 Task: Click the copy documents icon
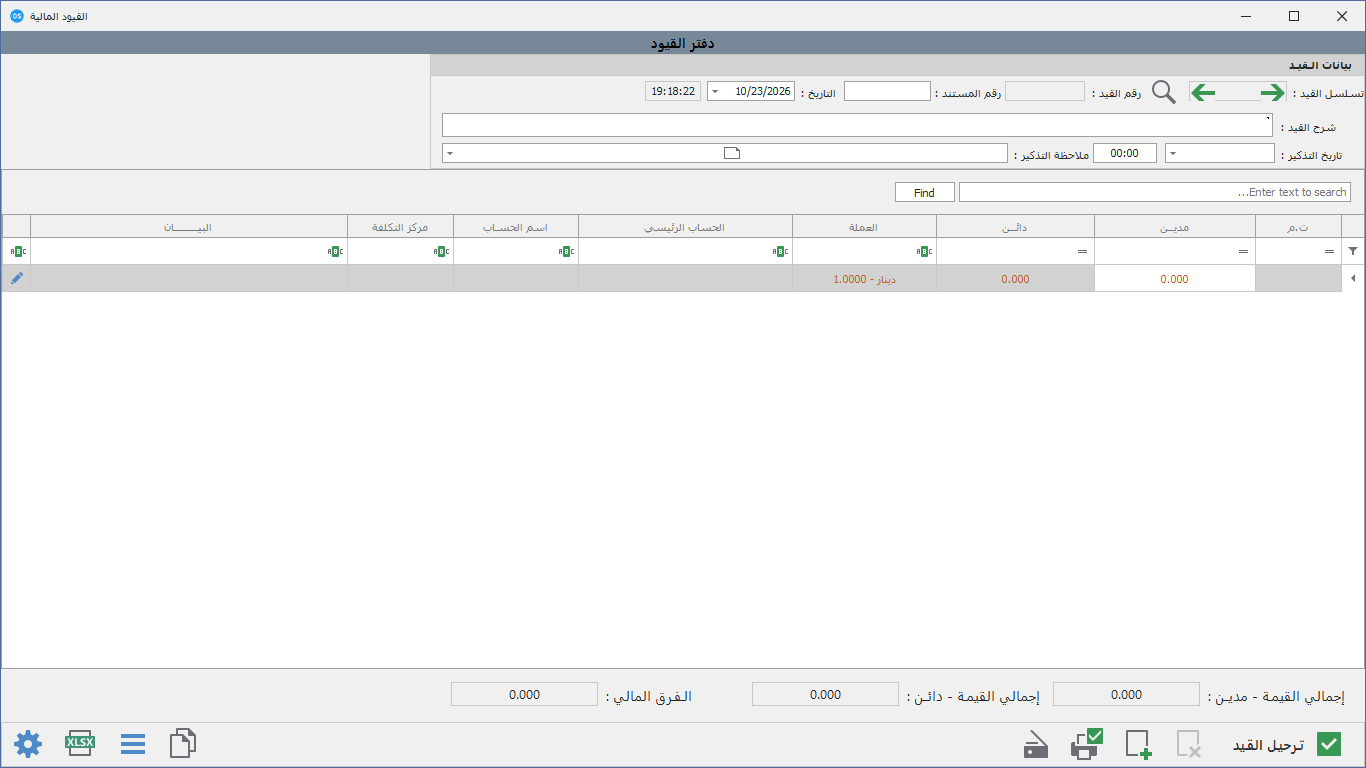click(x=183, y=743)
